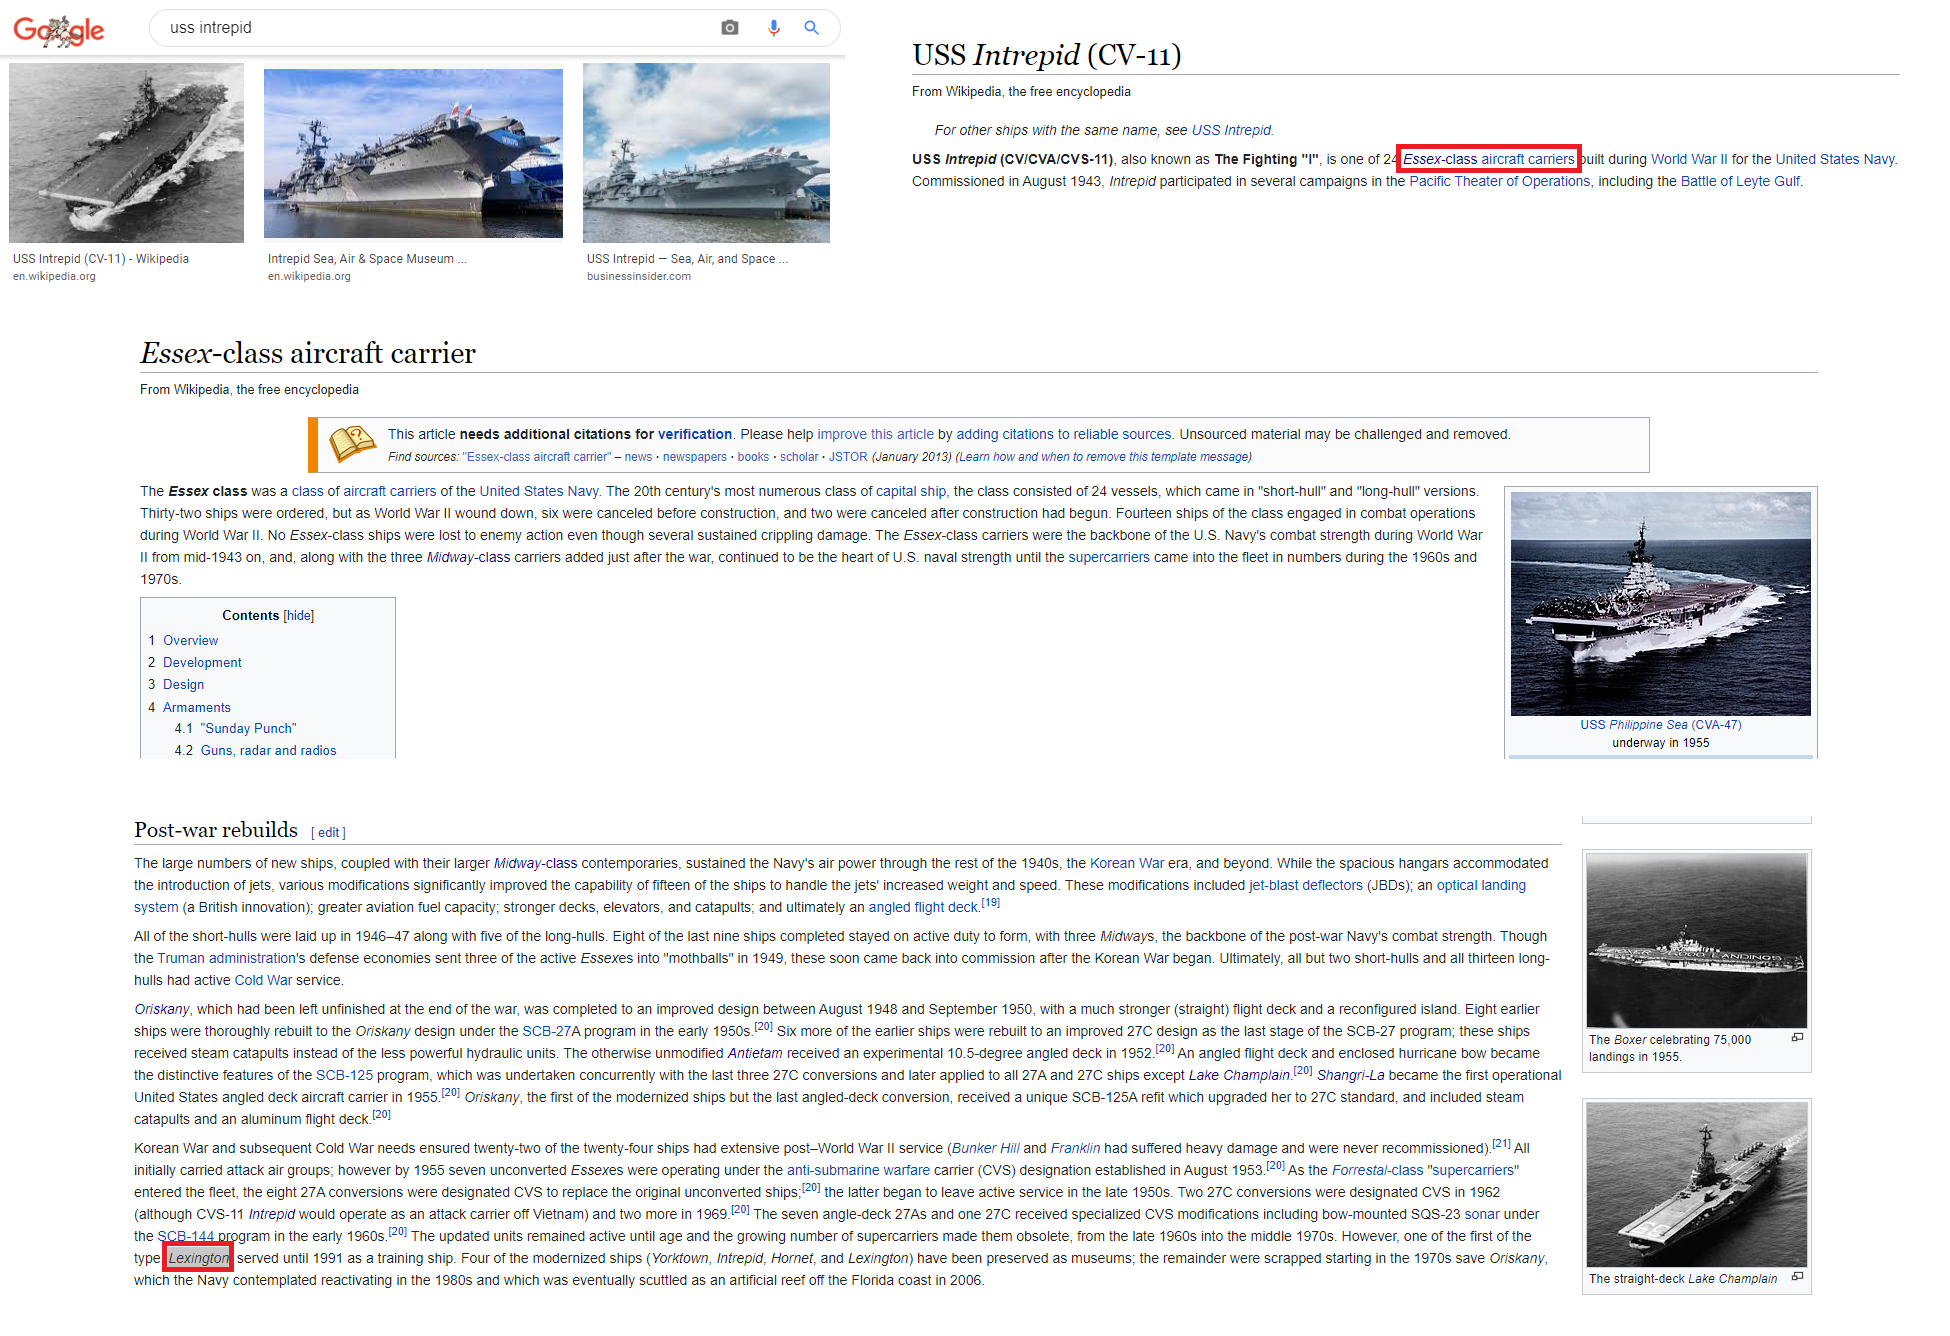Click the citation book question-mark icon
This screenshot has height=1336, width=1950.
(352, 444)
